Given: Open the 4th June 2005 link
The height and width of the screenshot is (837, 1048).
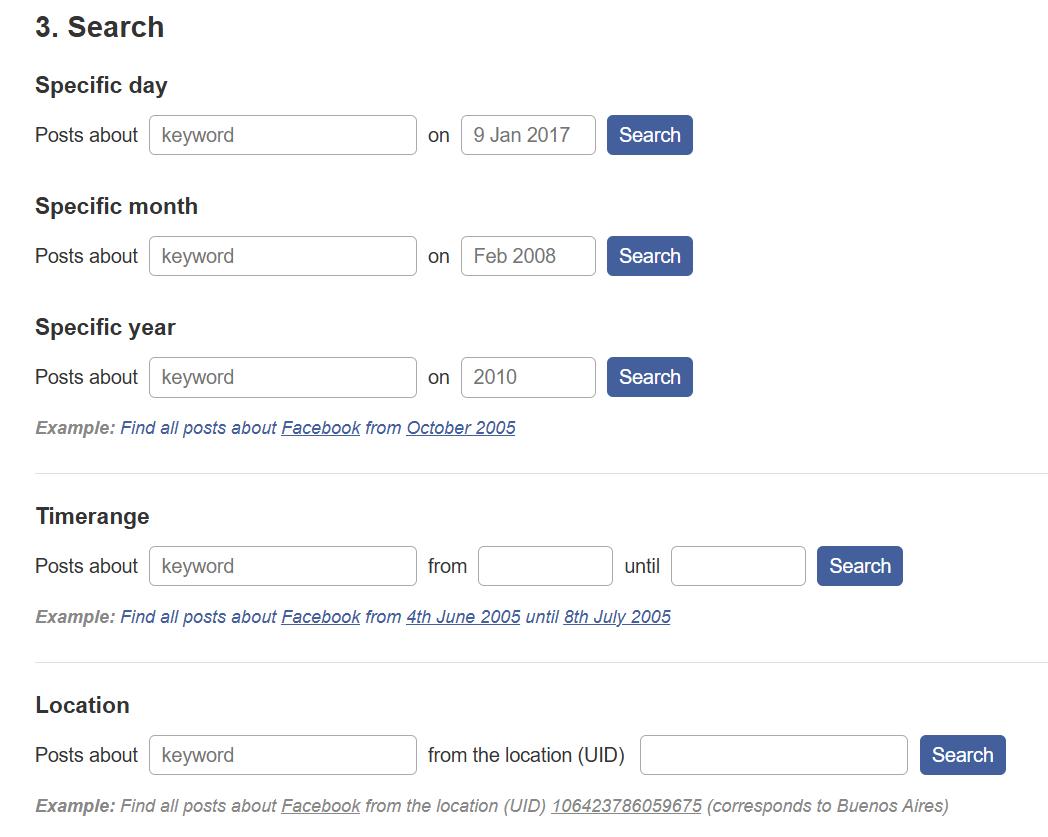Looking at the screenshot, I should (463, 617).
